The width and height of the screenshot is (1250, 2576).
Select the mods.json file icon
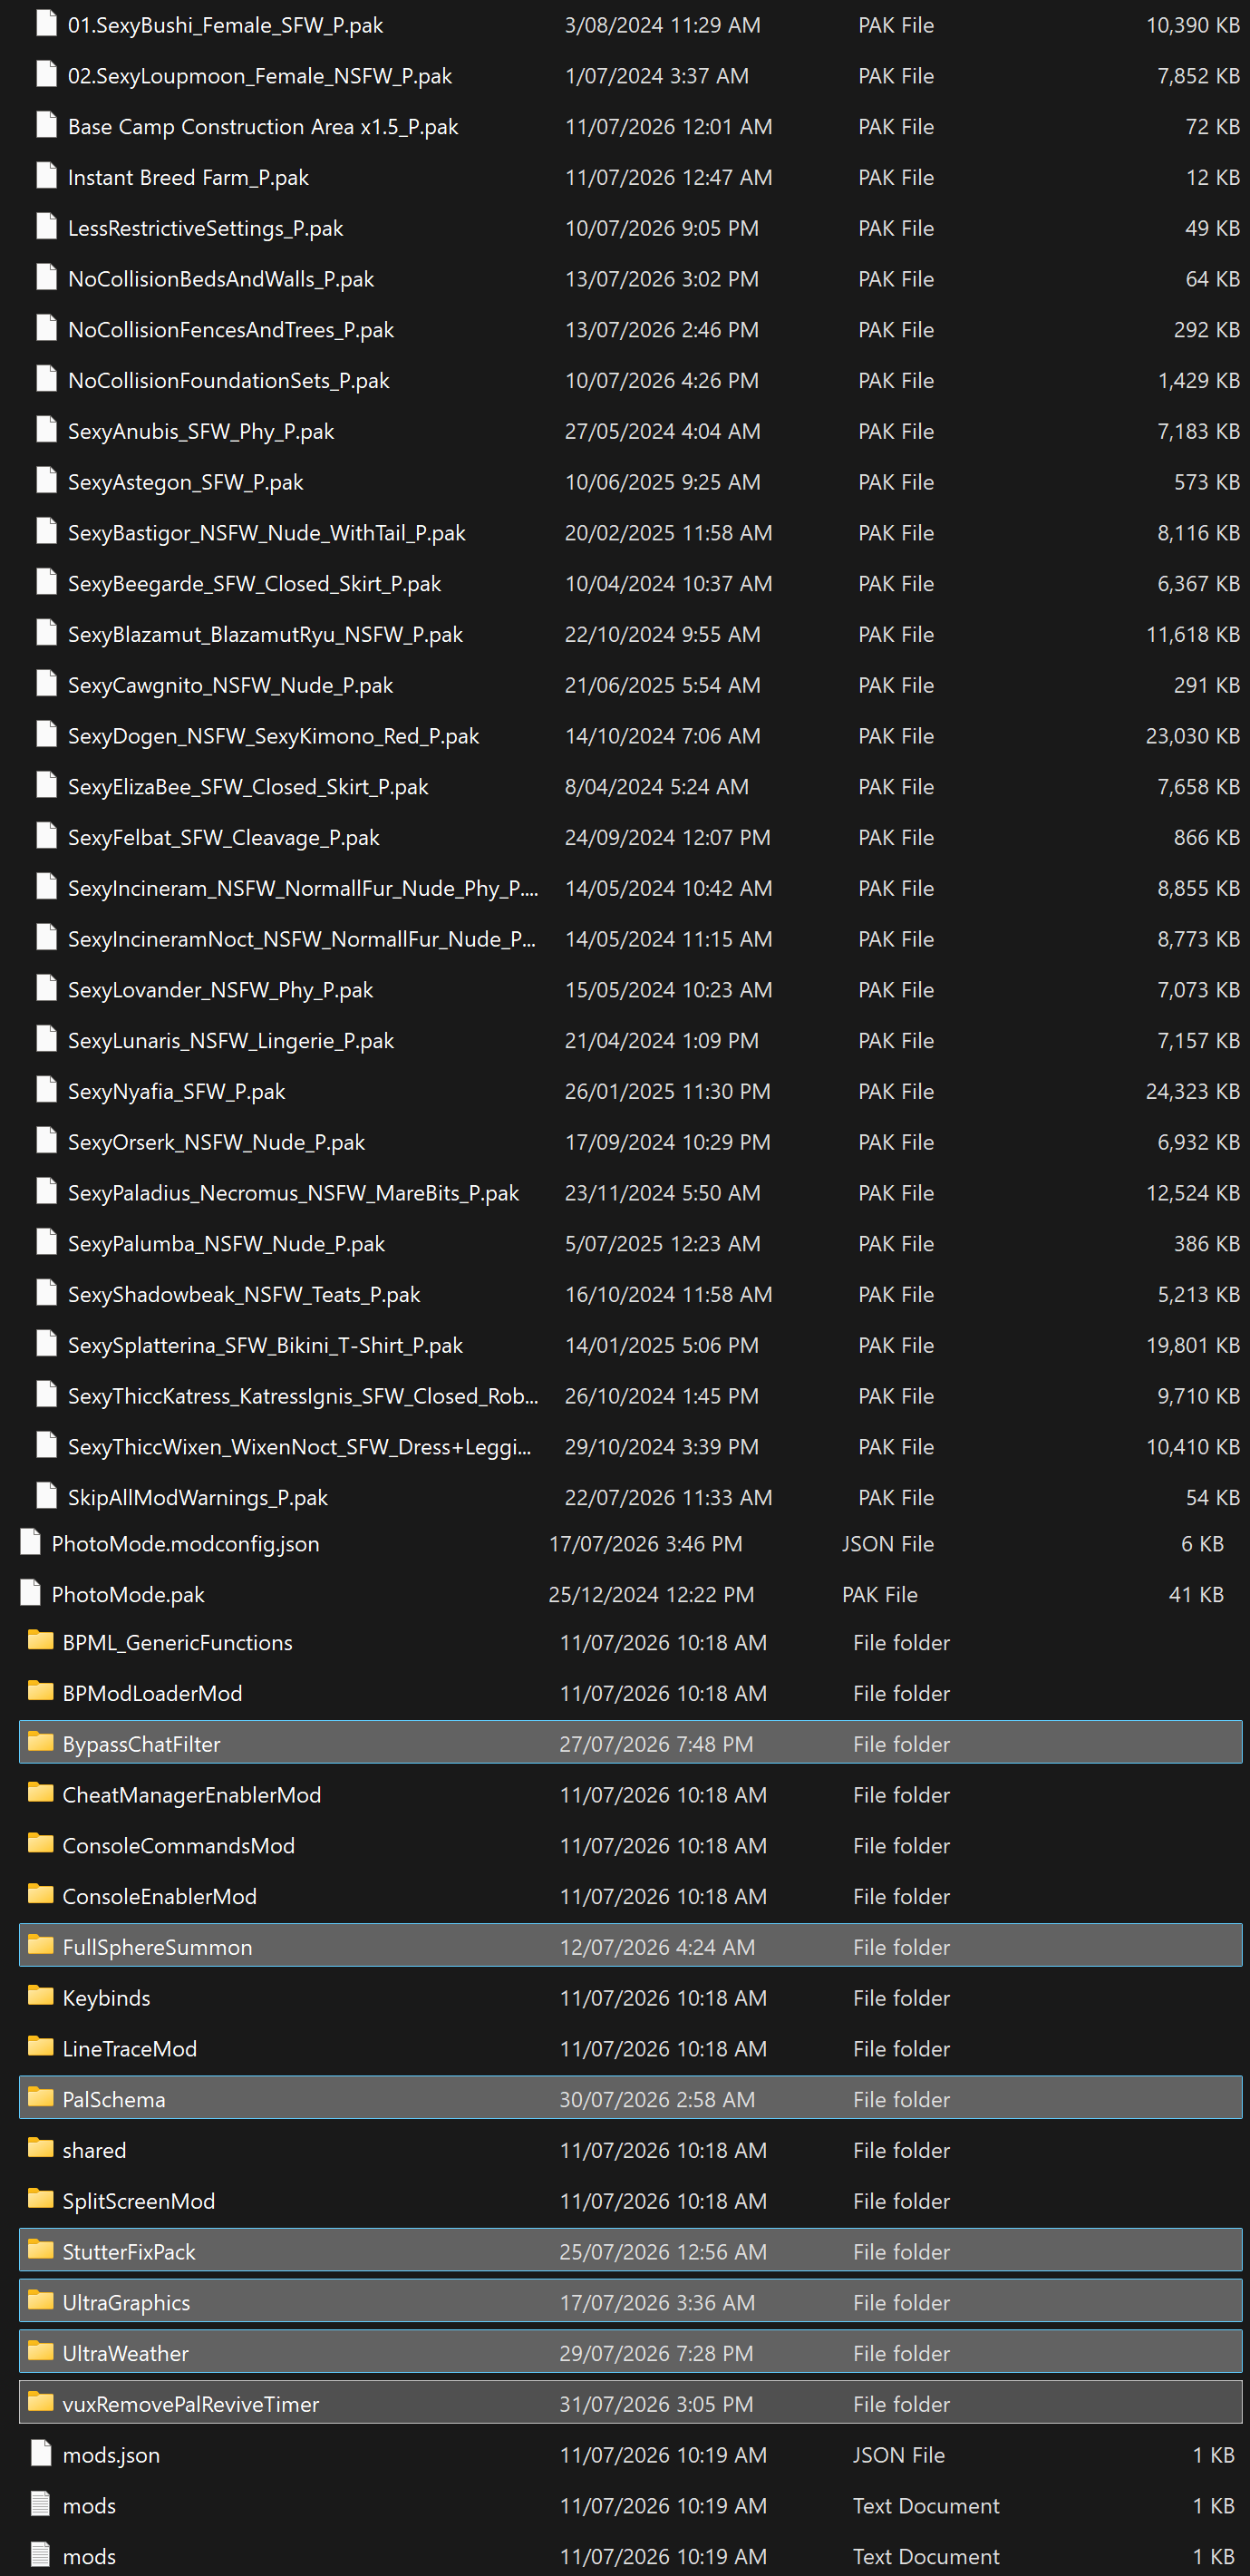point(41,2453)
